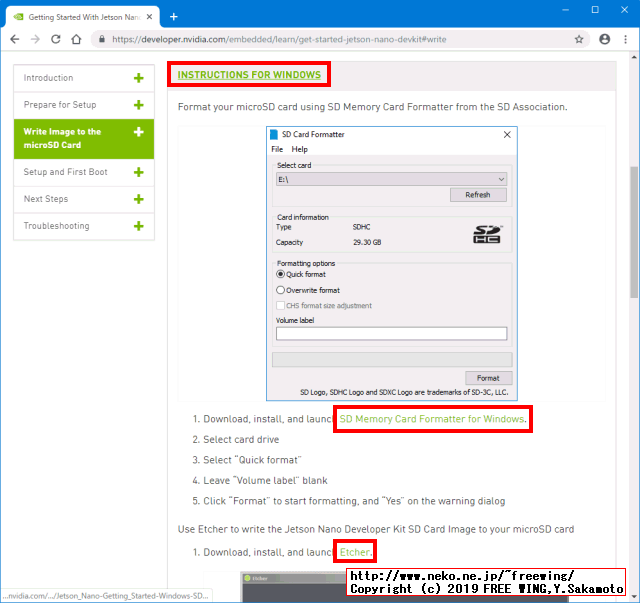
Task: Select Quick format radio button
Action: 280,274
